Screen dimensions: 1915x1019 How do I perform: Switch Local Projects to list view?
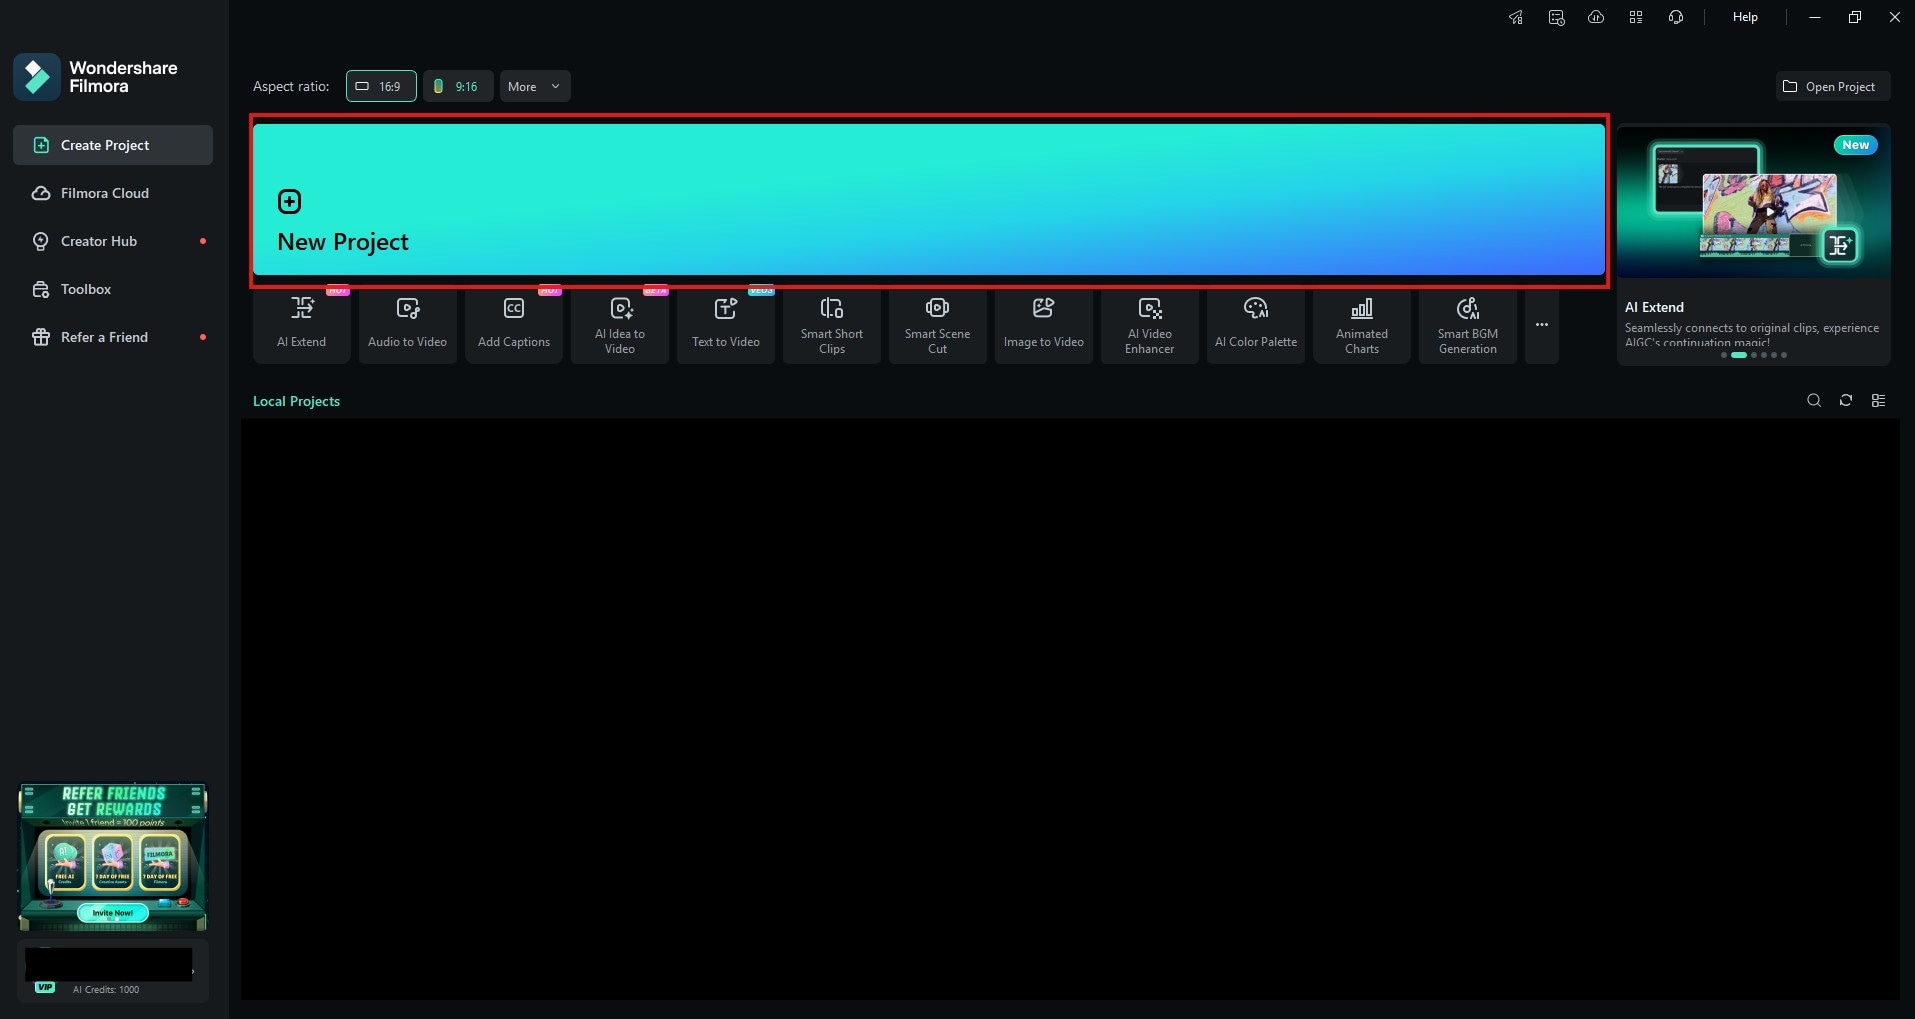pos(1878,401)
